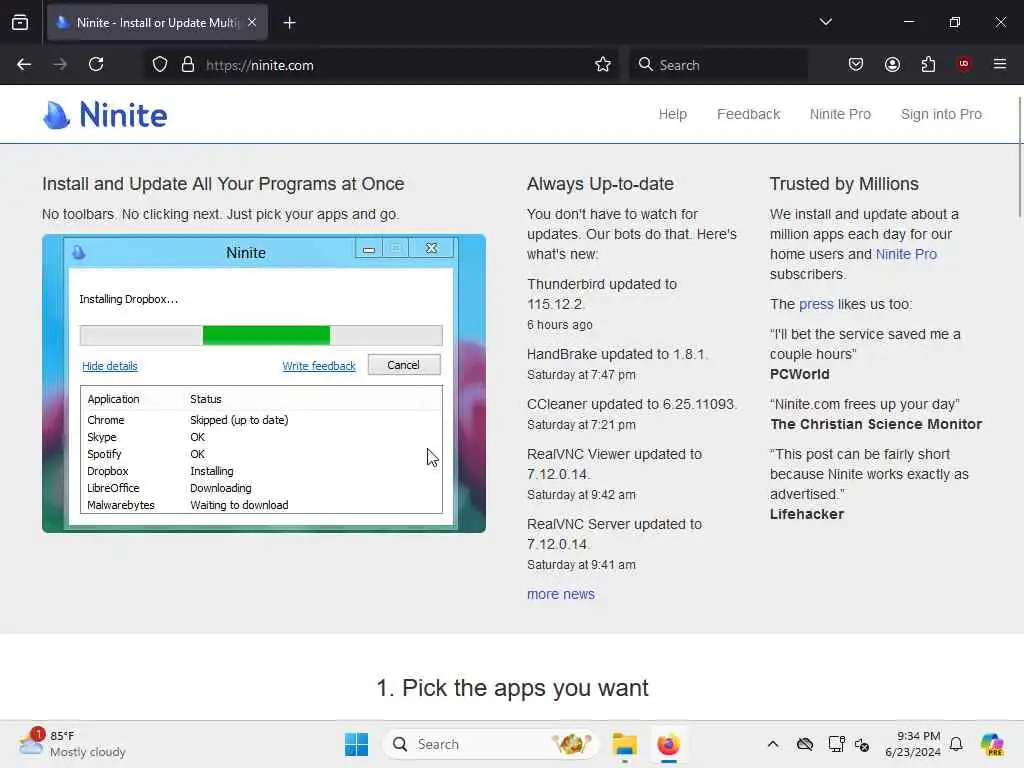Select The Christian Science Monitor text
1024x768 pixels.
tap(876, 424)
